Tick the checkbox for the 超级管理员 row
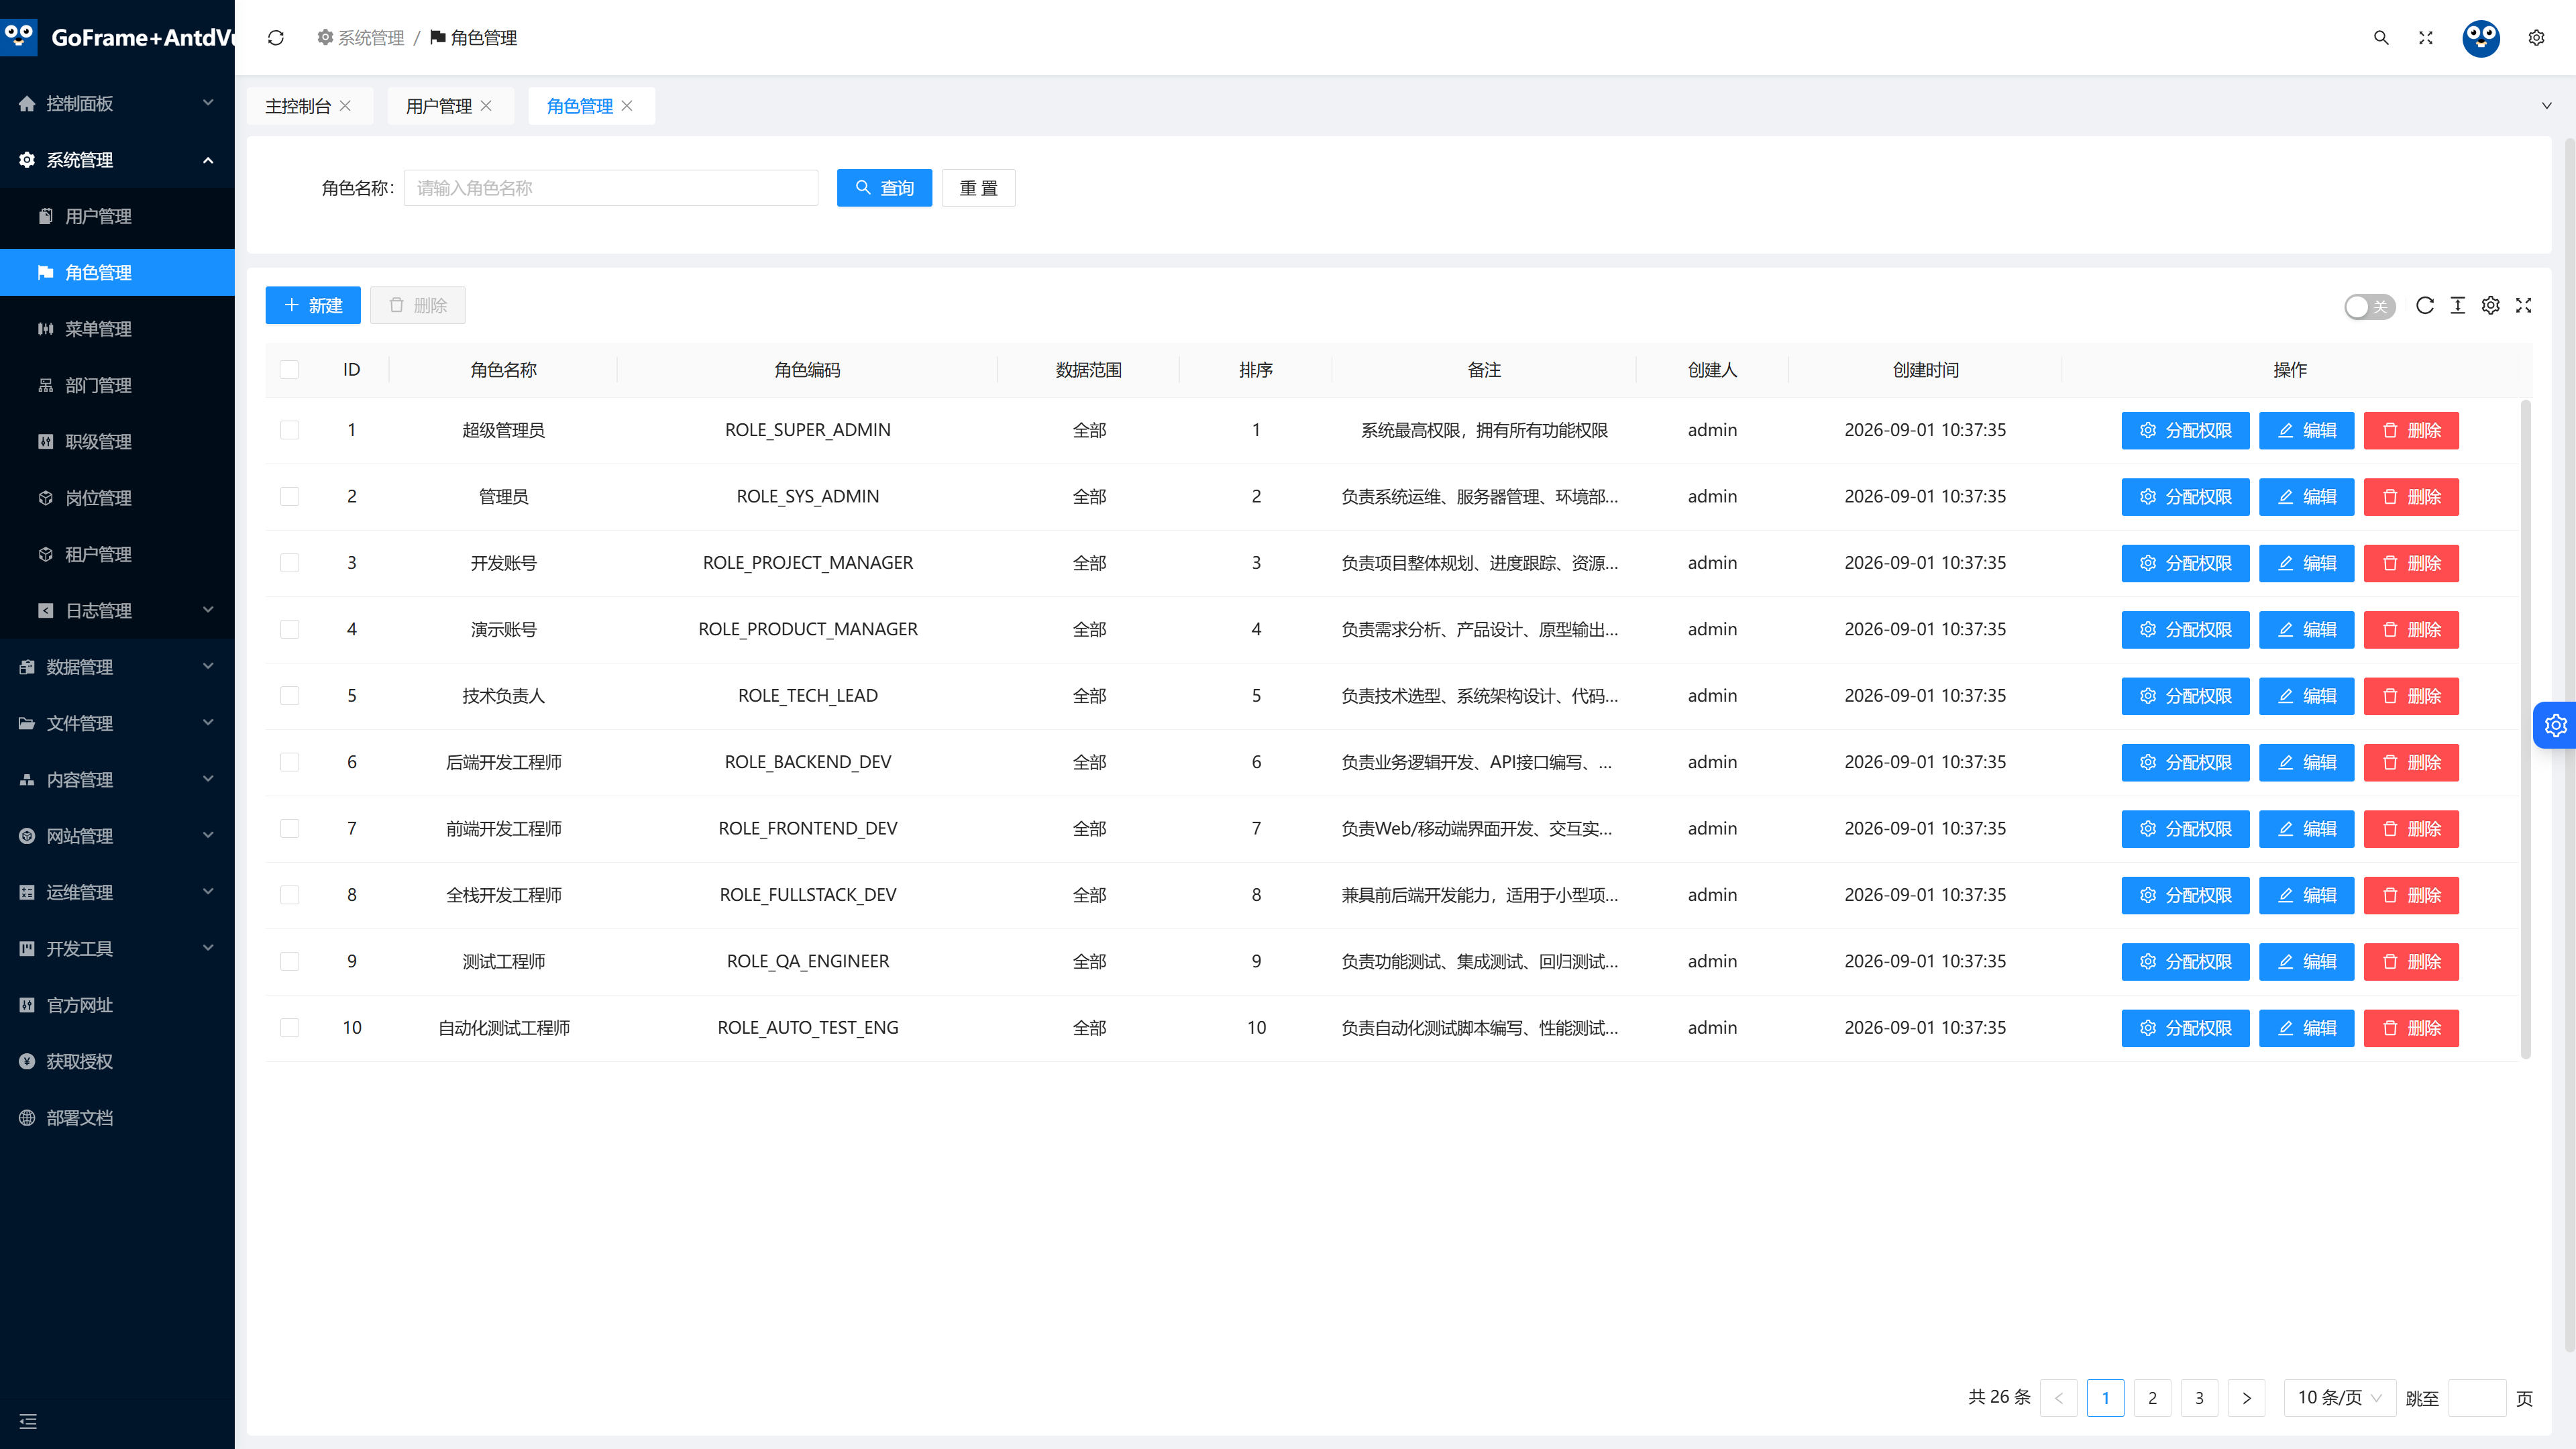Viewport: 2576px width, 1449px height. pyautogui.click(x=290, y=430)
